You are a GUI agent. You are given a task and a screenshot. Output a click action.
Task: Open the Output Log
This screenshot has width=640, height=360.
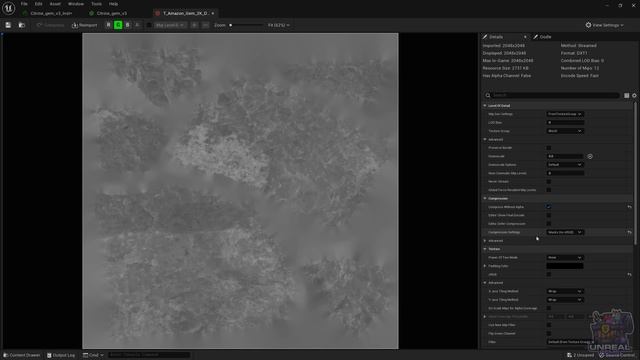point(61,355)
